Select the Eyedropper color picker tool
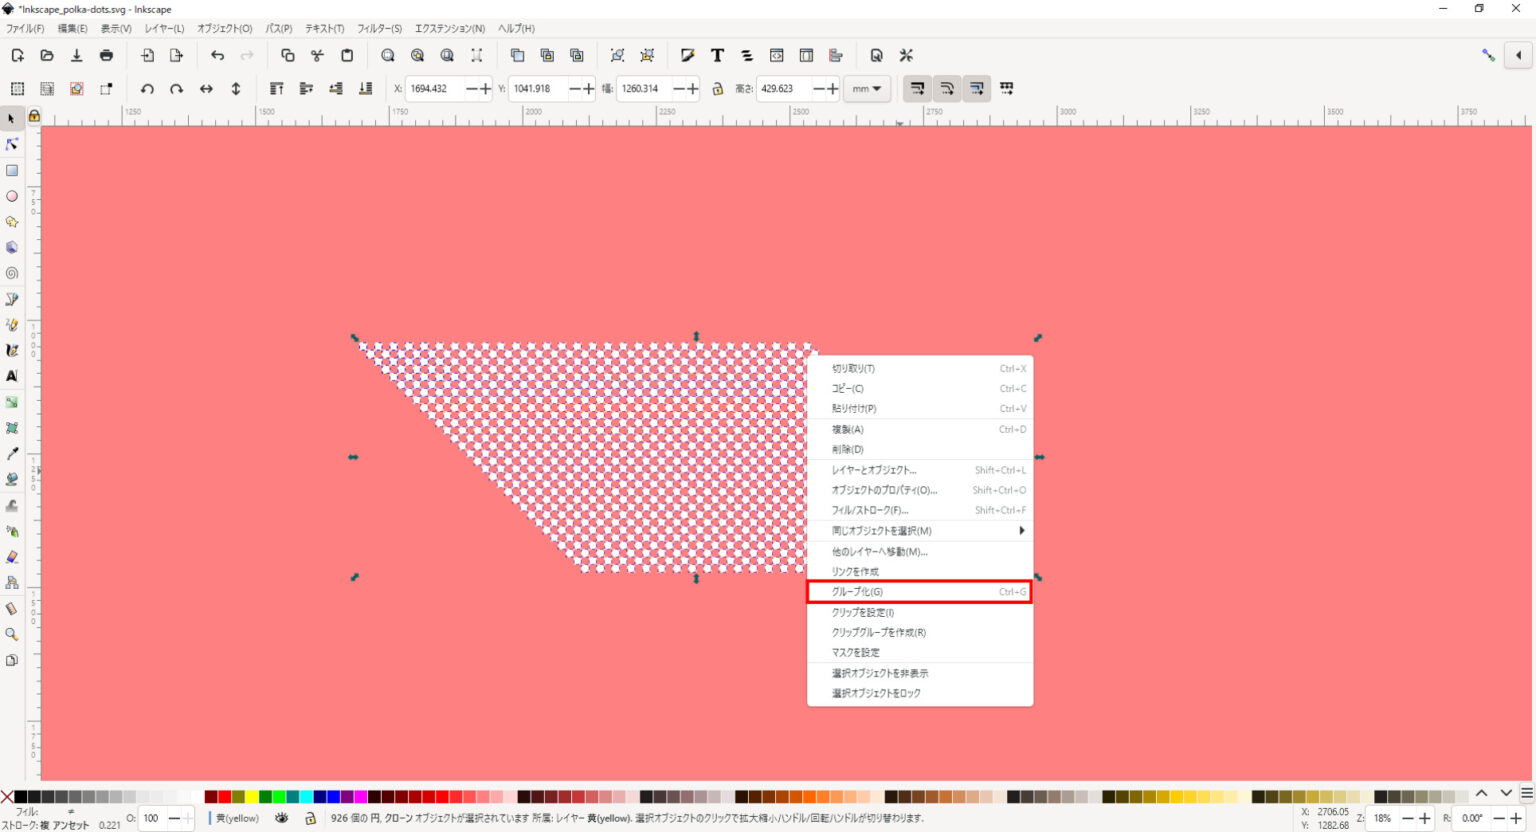The image size is (1536, 832). click(12, 453)
